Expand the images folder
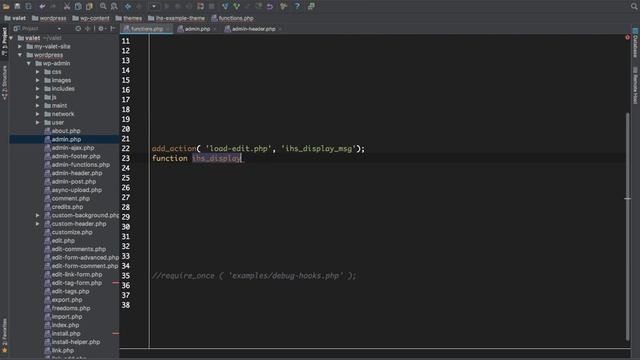Image resolution: width=640 pixels, height=360 pixels. pos(38,80)
